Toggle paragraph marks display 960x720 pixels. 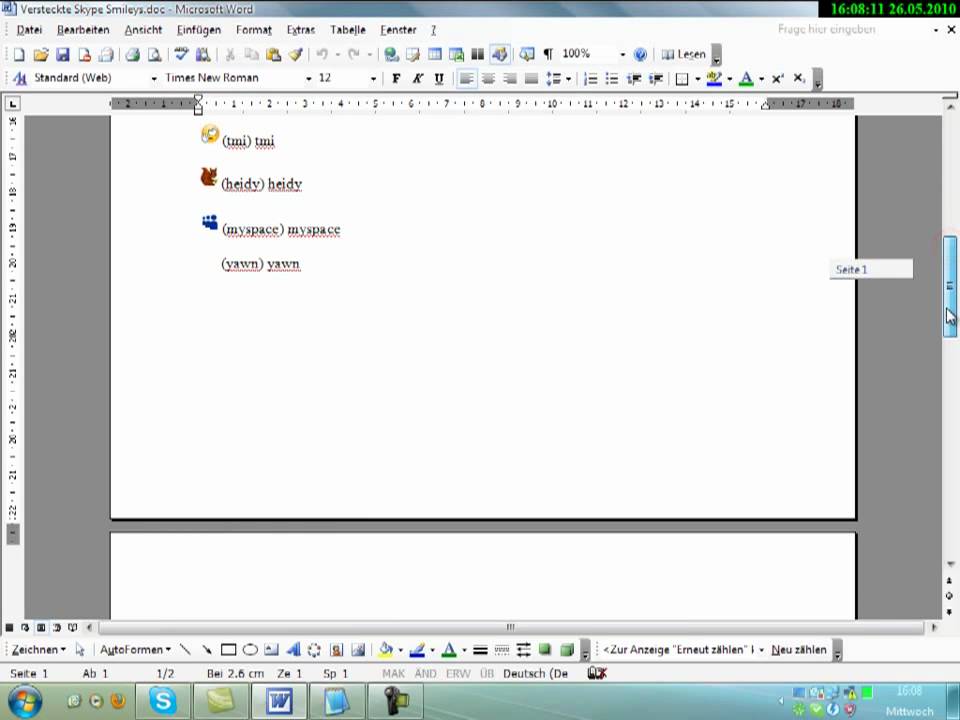point(548,54)
